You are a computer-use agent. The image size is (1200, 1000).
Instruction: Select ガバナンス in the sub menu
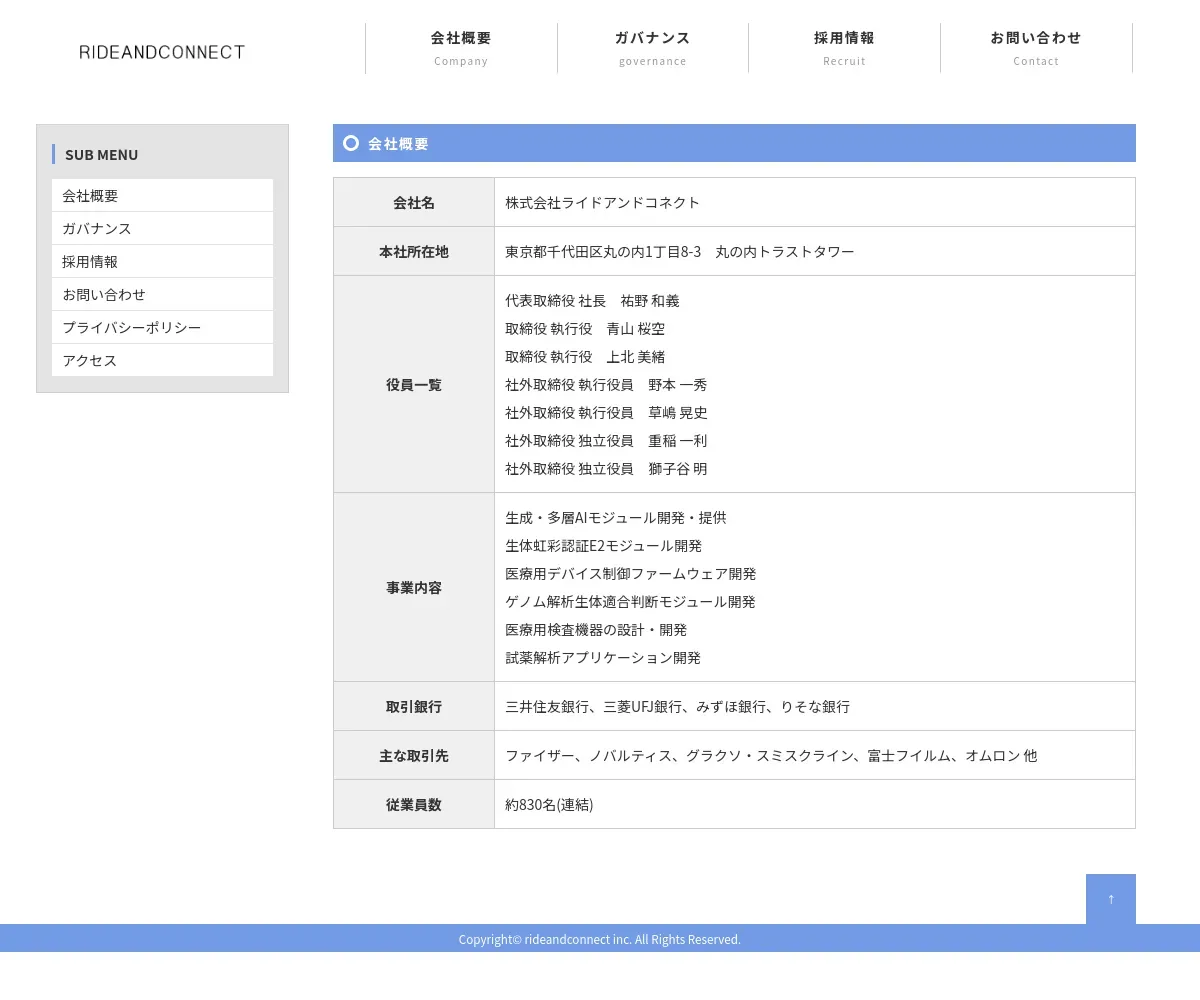pos(162,228)
